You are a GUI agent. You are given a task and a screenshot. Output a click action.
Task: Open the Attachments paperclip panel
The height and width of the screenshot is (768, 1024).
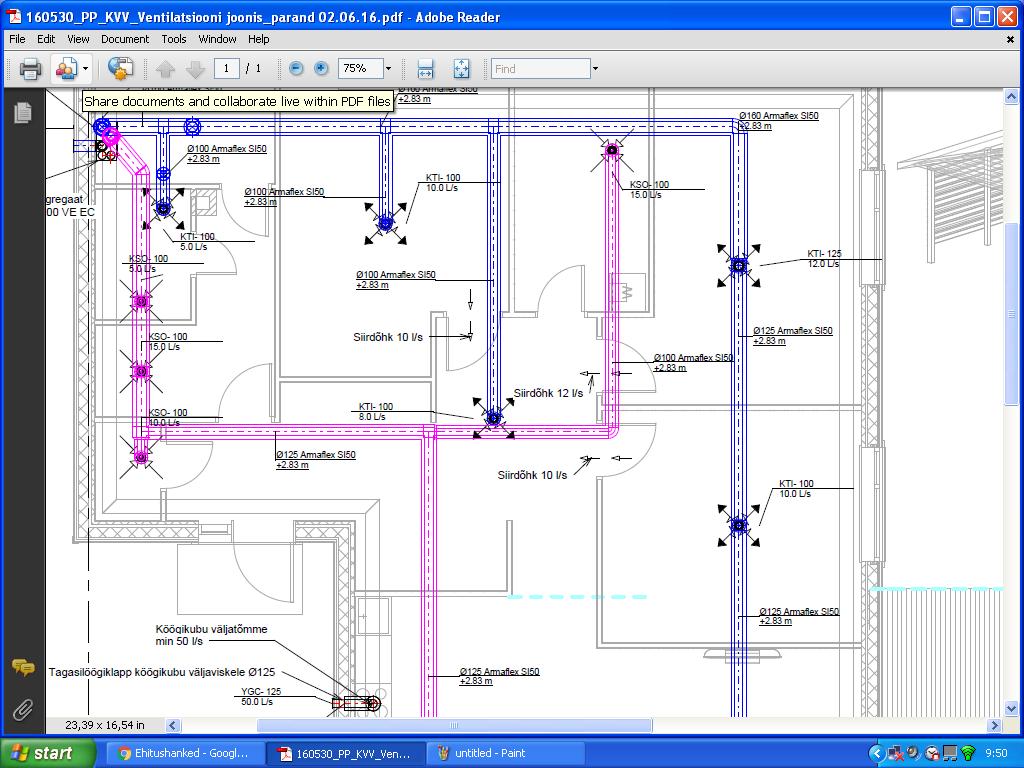click(22, 710)
